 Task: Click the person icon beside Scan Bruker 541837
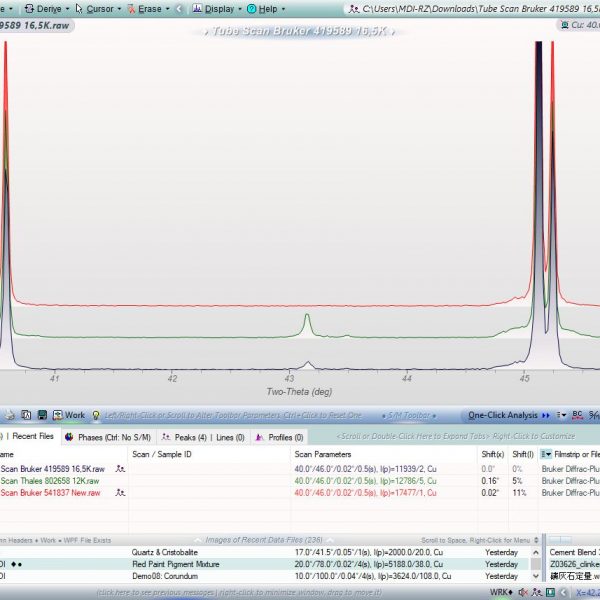(120, 492)
